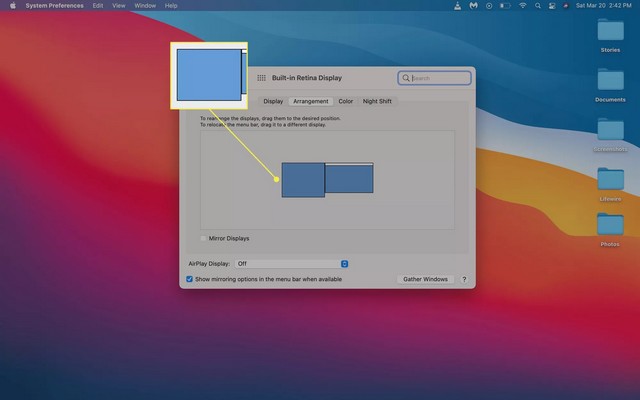Open the Apple menu
Viewport: 640px width, 400px height.
(x=13, y=5)
